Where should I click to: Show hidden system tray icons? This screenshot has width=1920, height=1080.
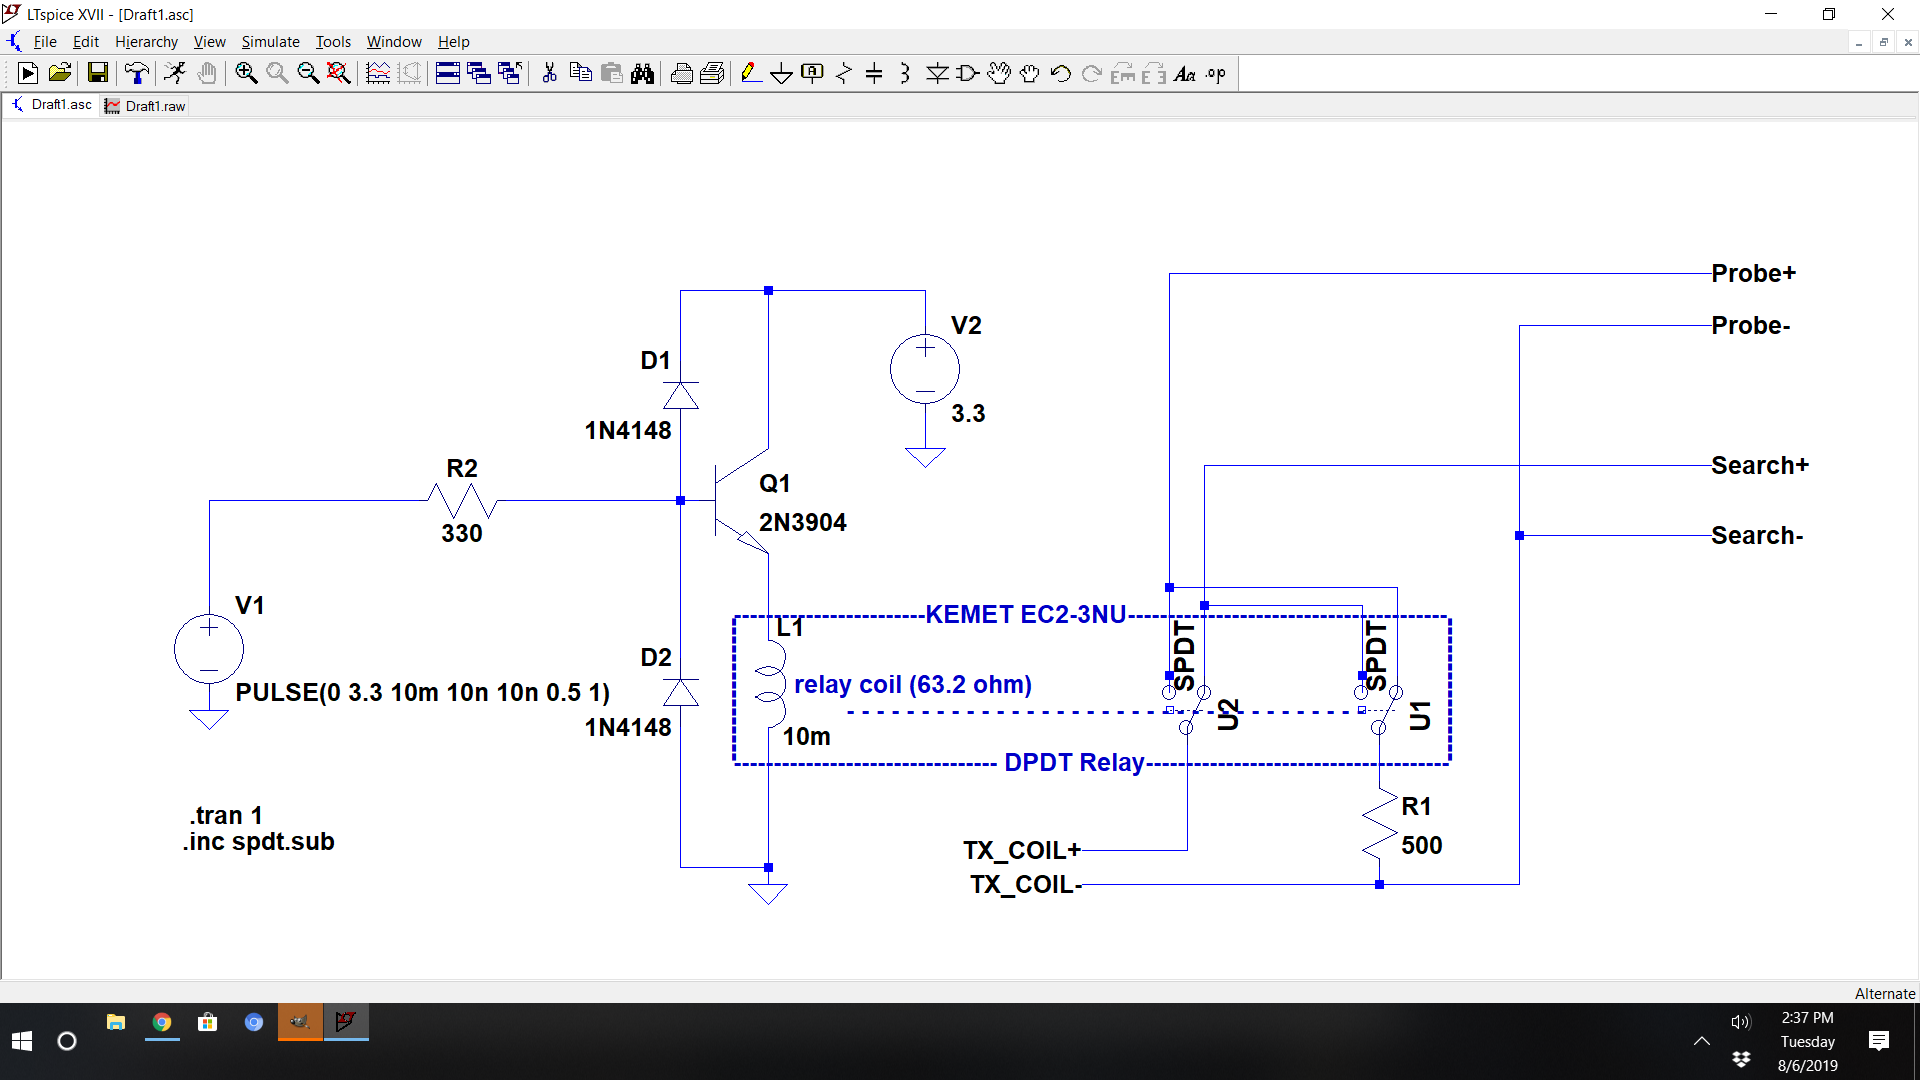pyautogui.click(x=1701, y=1041)
